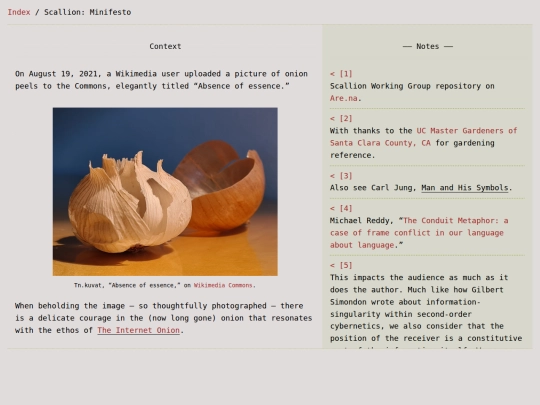Click the 'When beholding the image' paragraph
This screenshot has height=405, width=540.
coord(163,318)
